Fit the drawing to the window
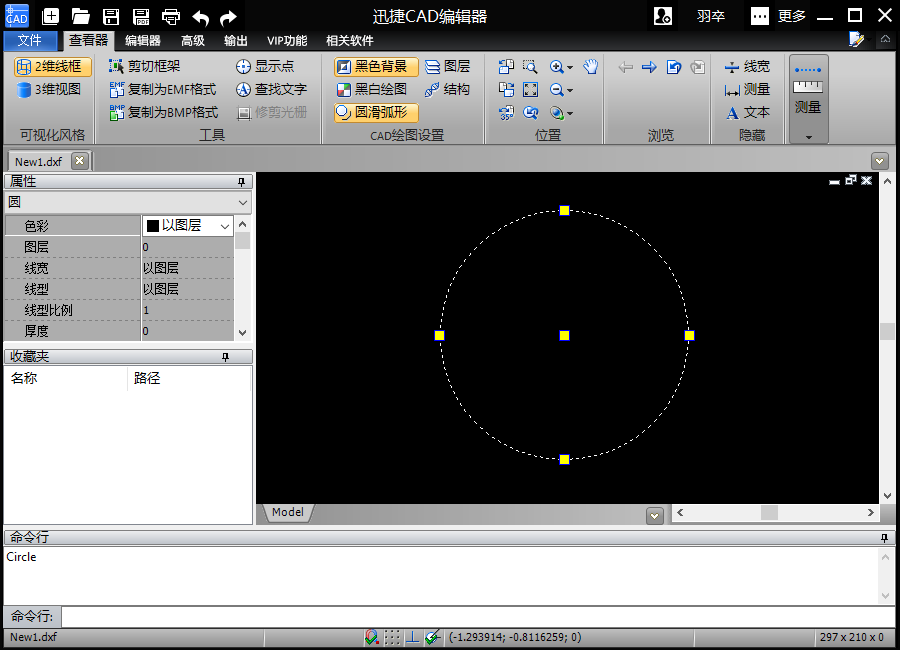 (x=530, y=90)
